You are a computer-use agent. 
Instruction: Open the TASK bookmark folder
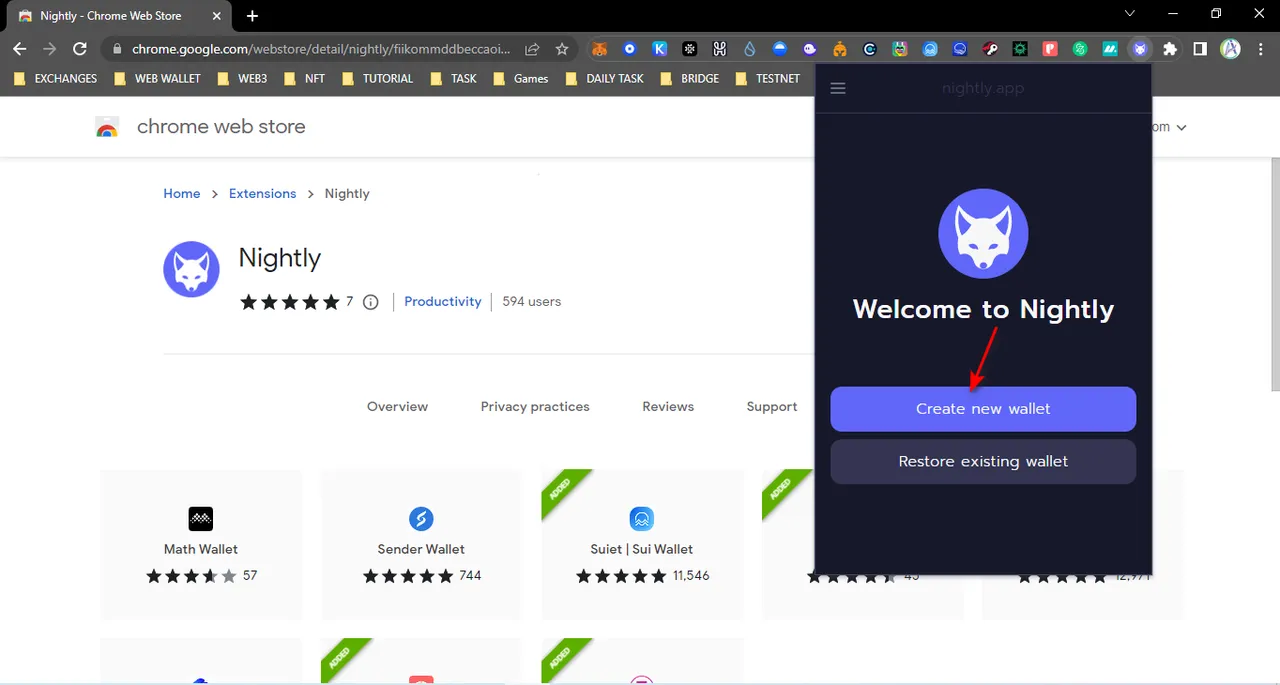454,78
